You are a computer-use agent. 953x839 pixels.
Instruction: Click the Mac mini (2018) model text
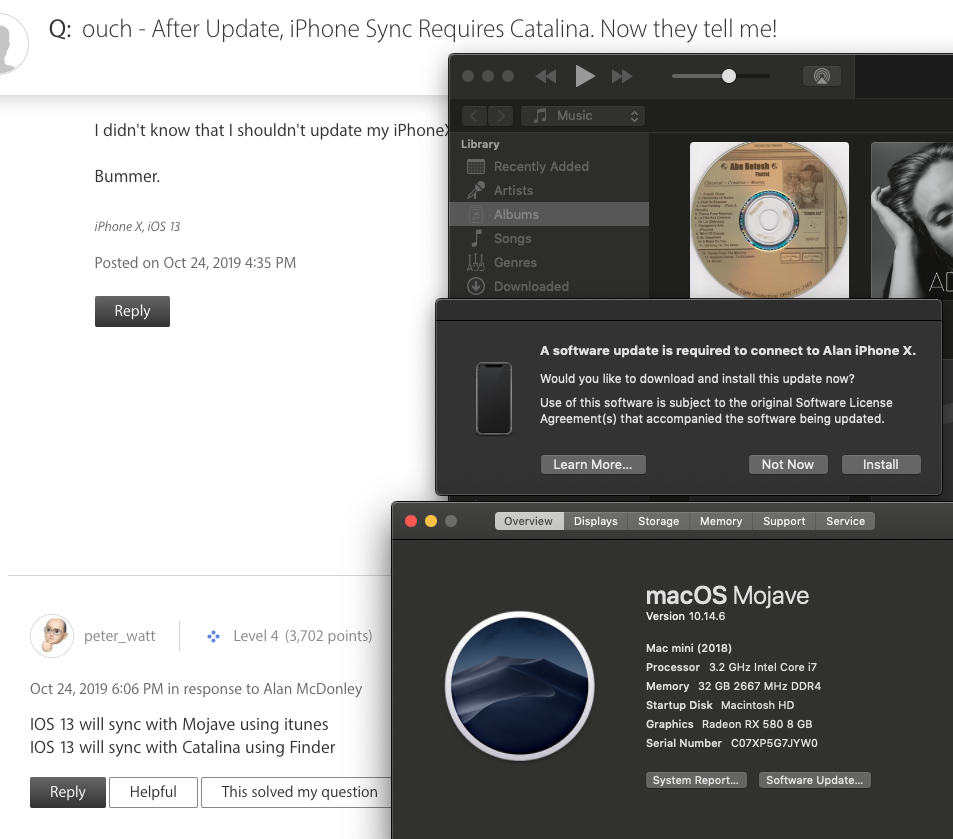(x=689, y=648)
